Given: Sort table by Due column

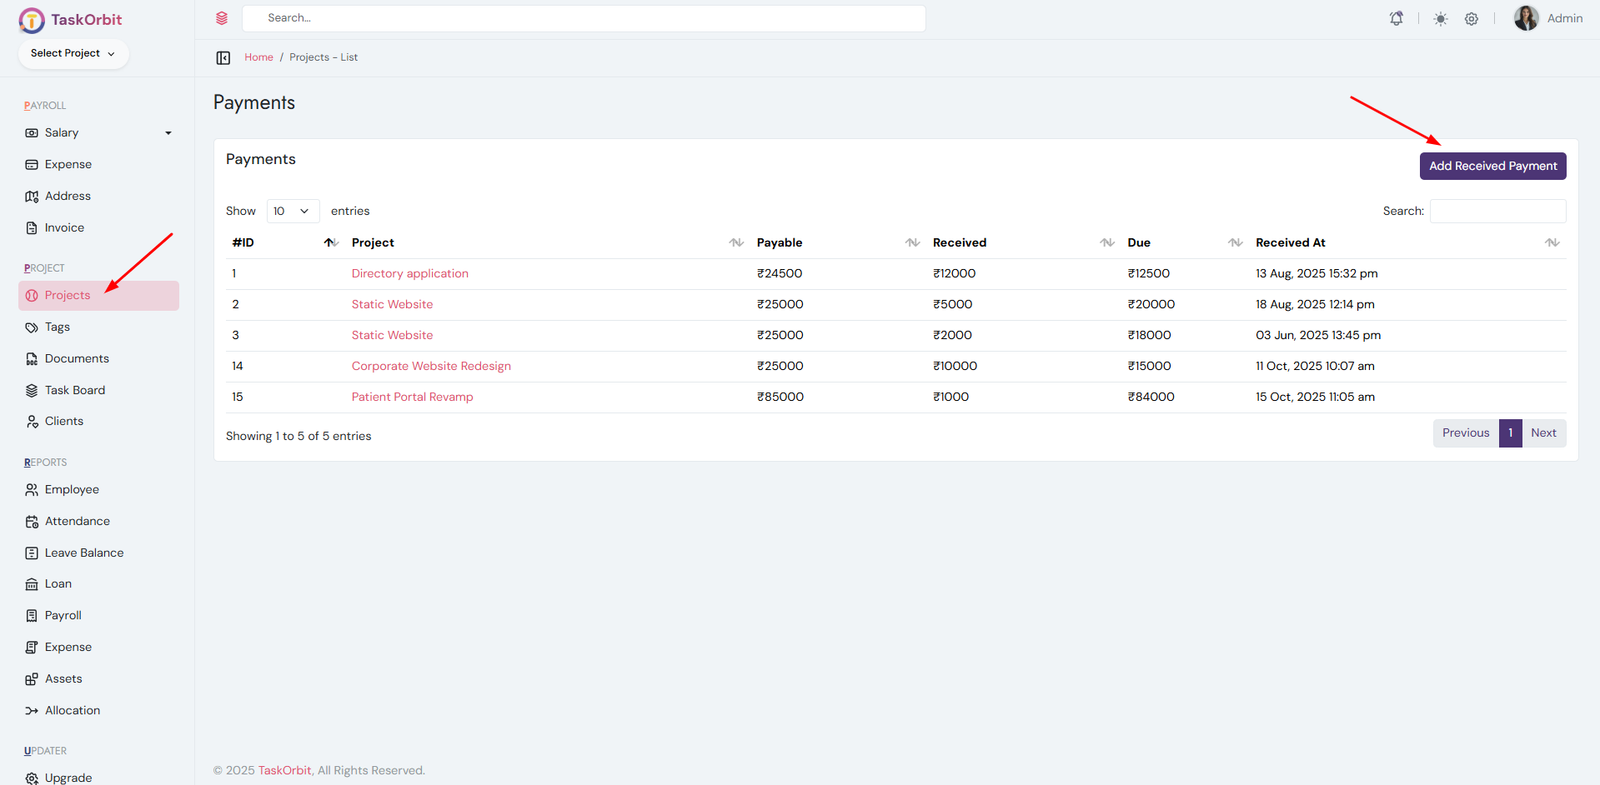Looking at the screenshot, I should click(1186, 243).
